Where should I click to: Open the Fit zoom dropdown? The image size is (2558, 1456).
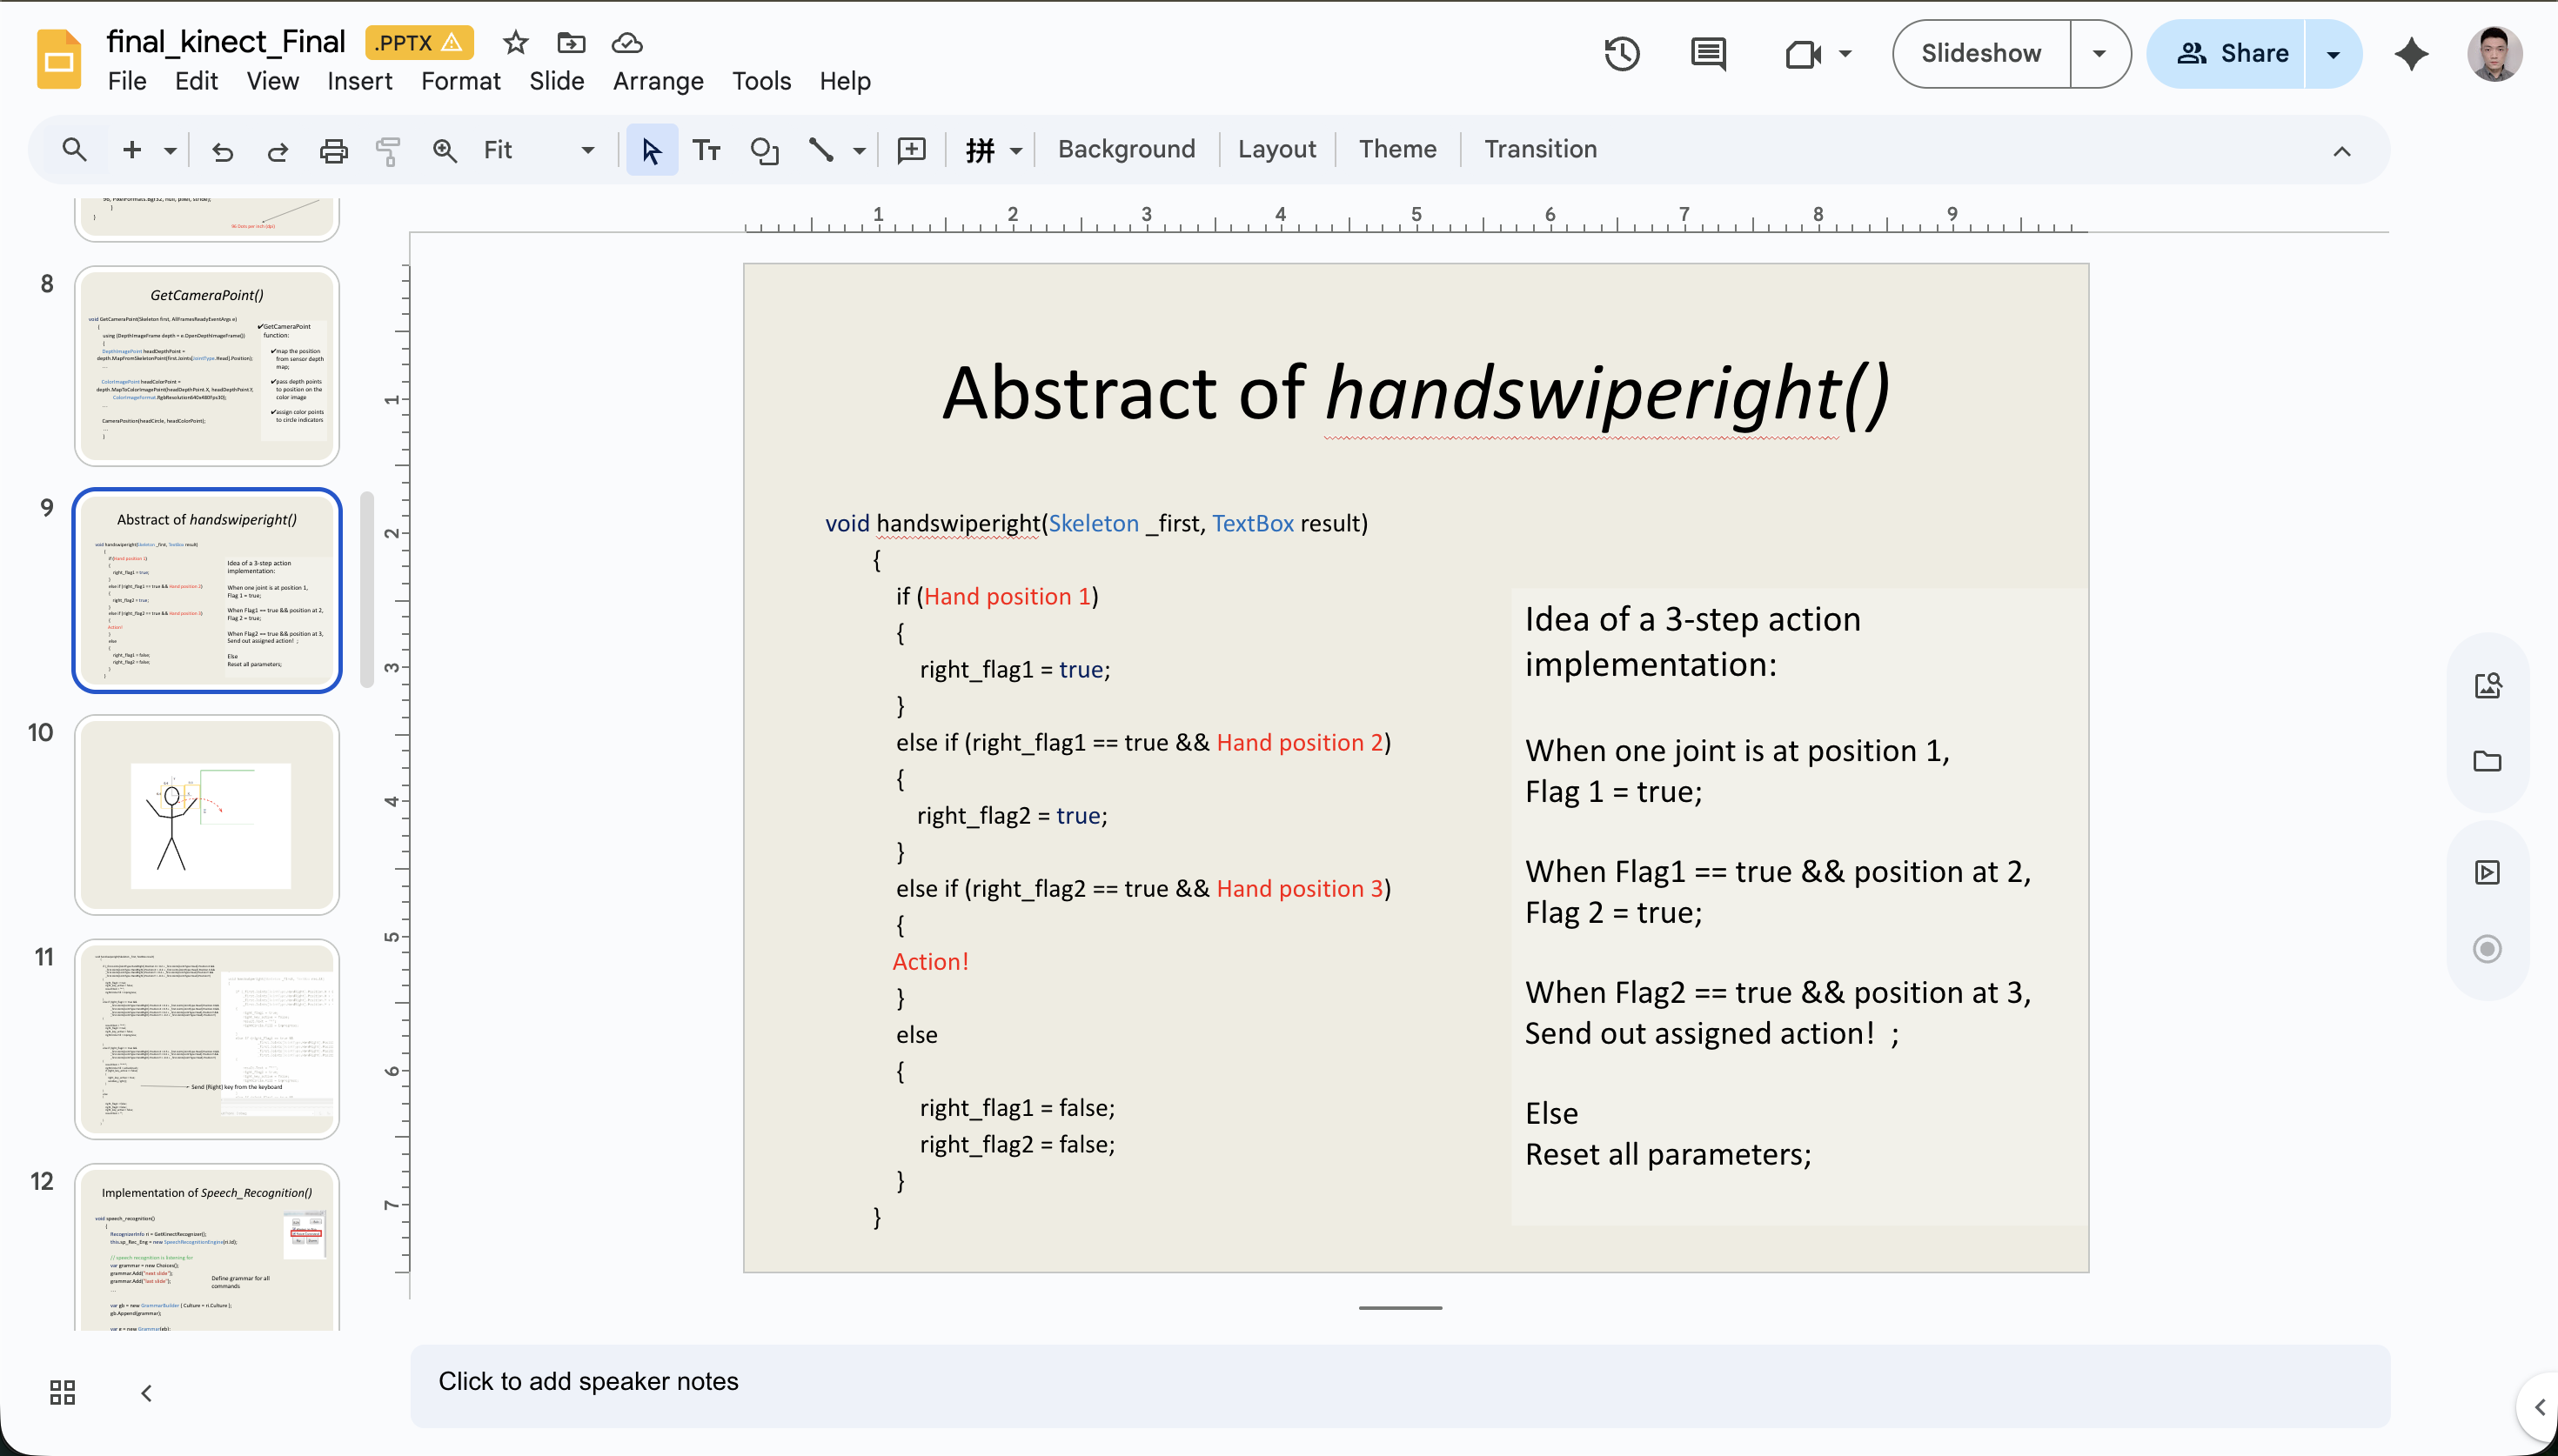coord(587,150)
